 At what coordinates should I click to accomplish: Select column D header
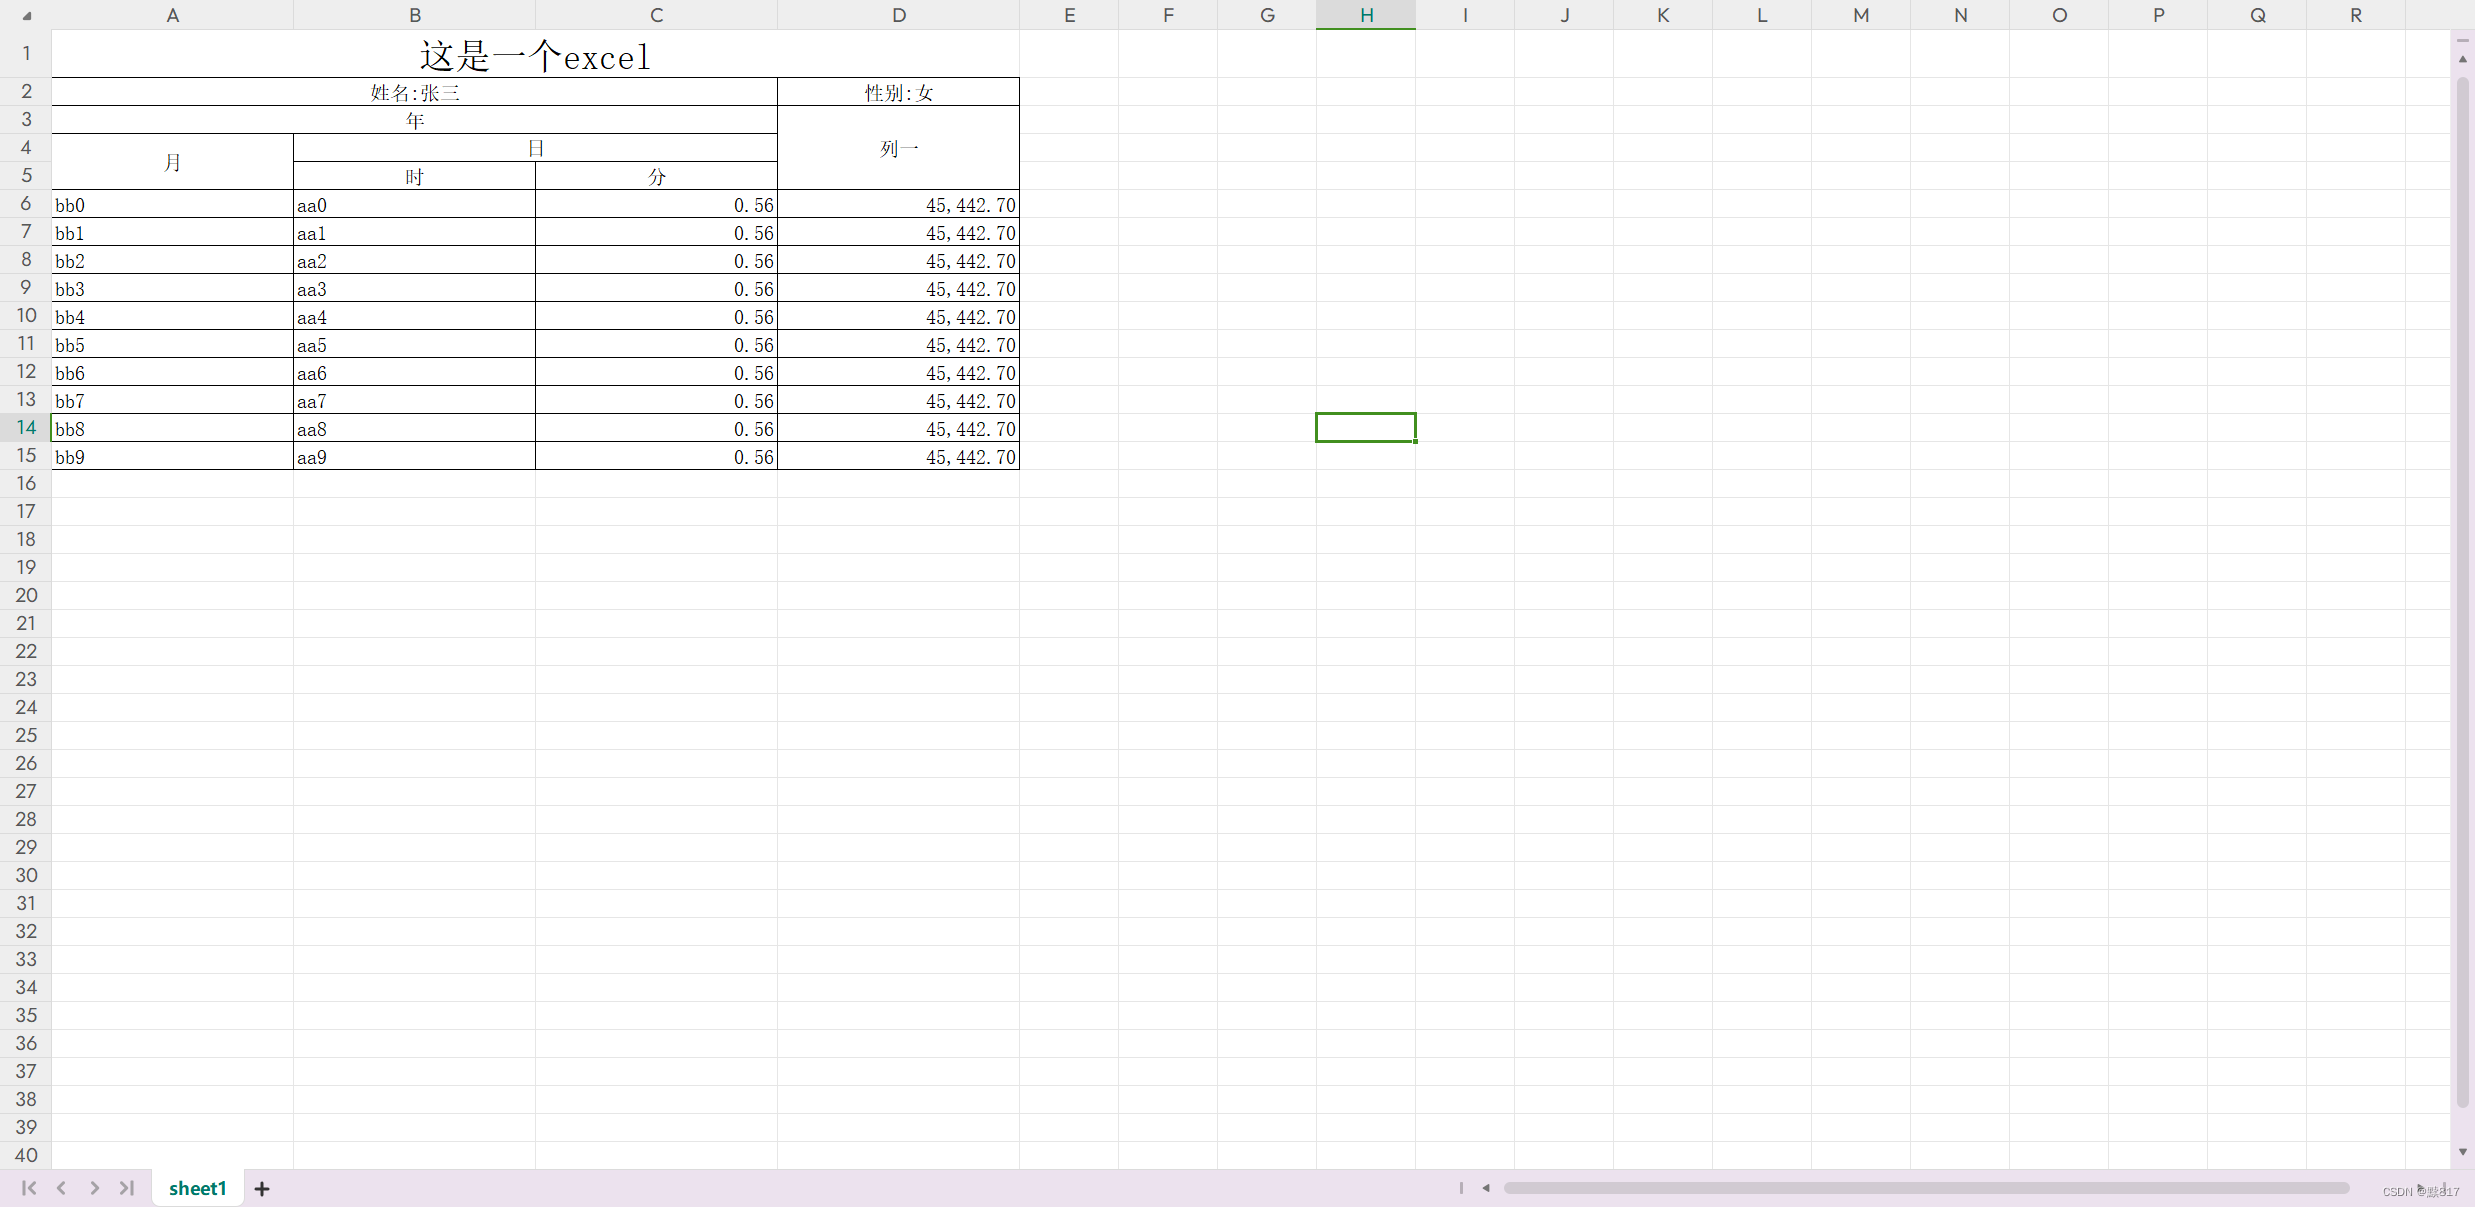coord(899,15)
